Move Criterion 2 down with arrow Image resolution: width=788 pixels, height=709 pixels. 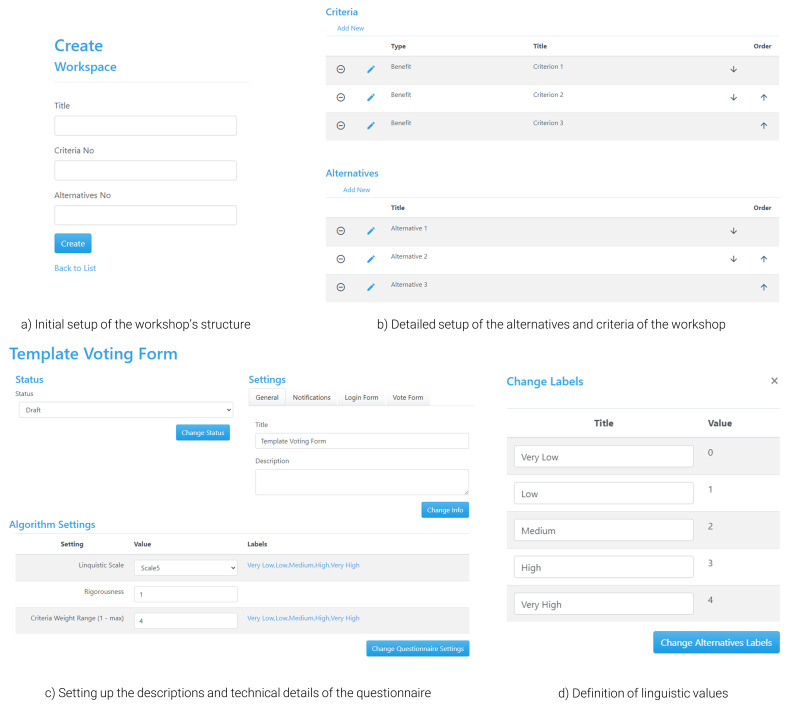734,97
